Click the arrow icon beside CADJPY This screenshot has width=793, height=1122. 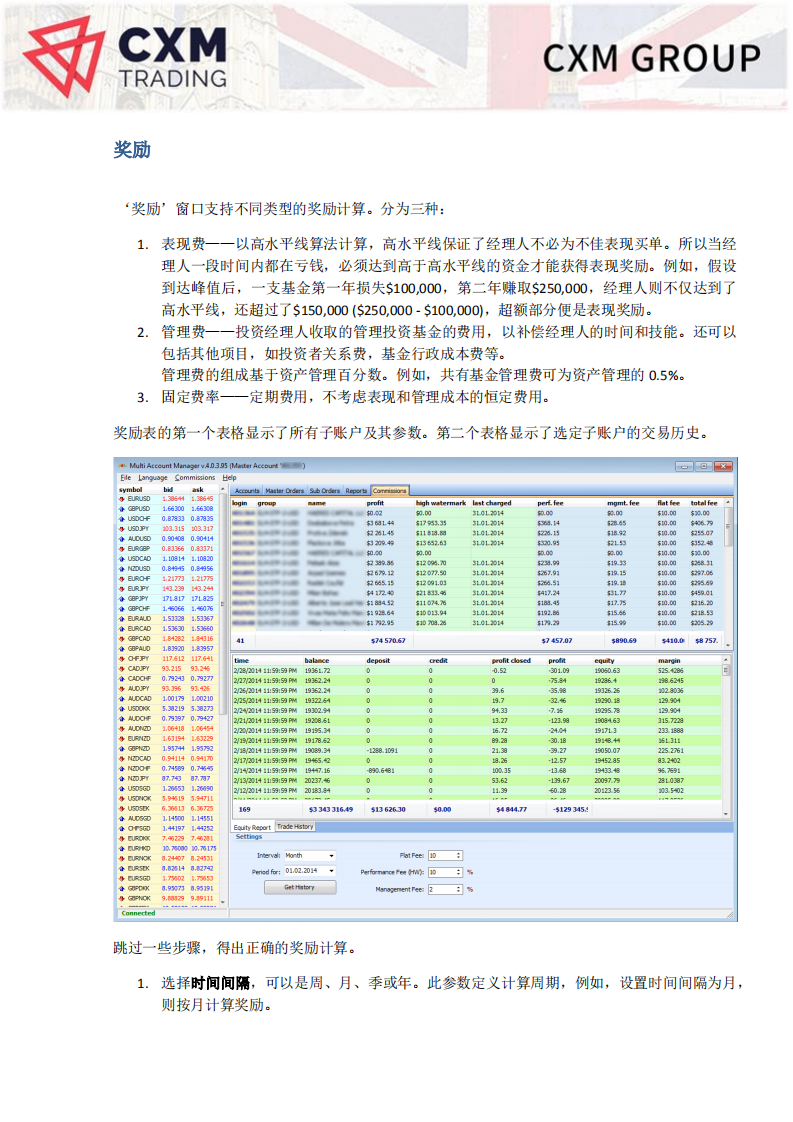122,669
